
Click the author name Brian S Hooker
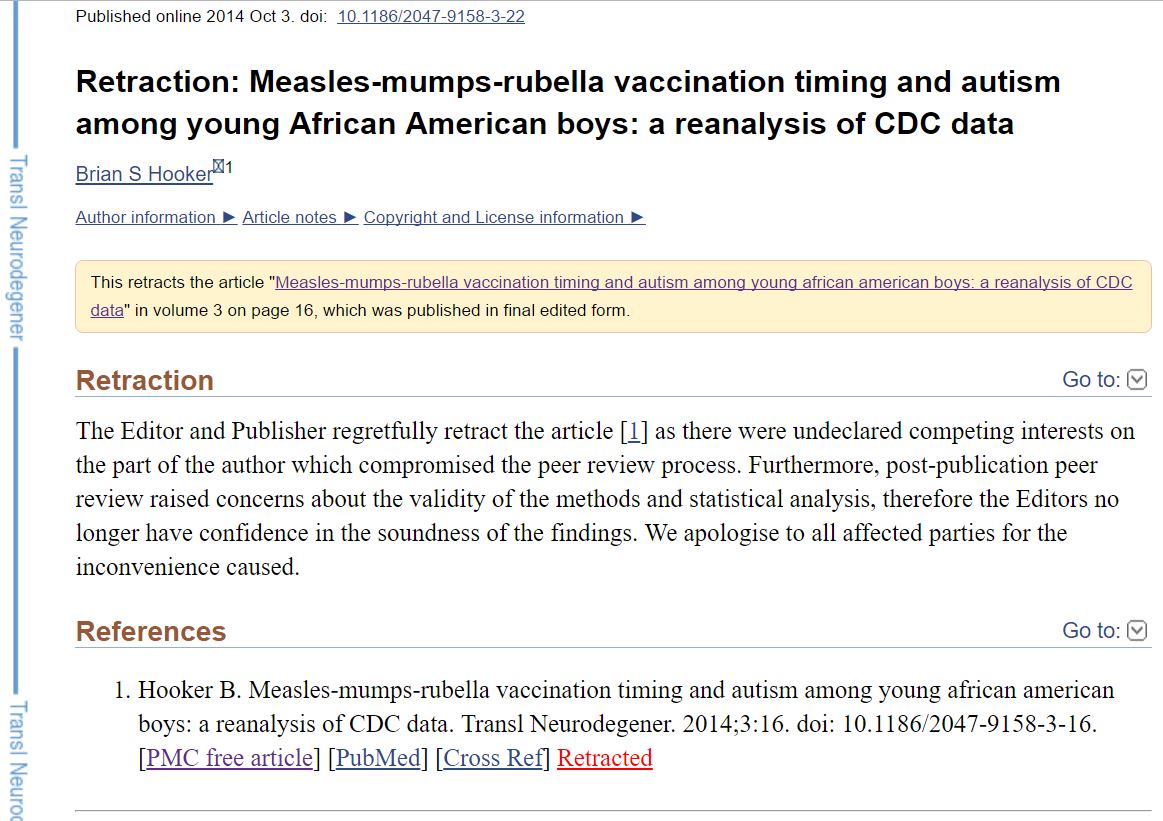coord(144,174)
